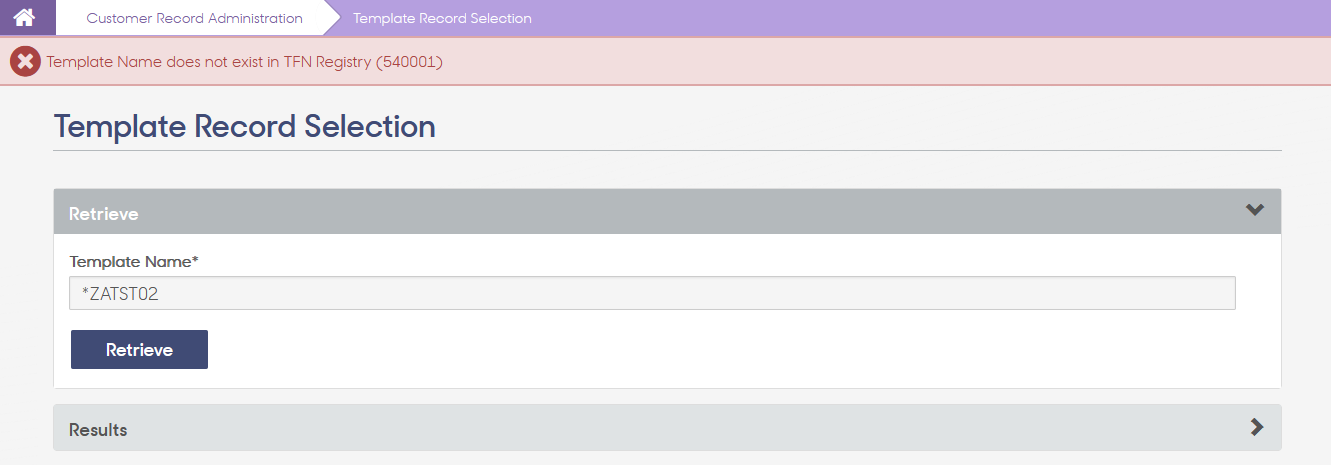Collapse the Retrieve panel chevron
The width and height of the screenshot is (1331, 465).
click(1255, 210)
